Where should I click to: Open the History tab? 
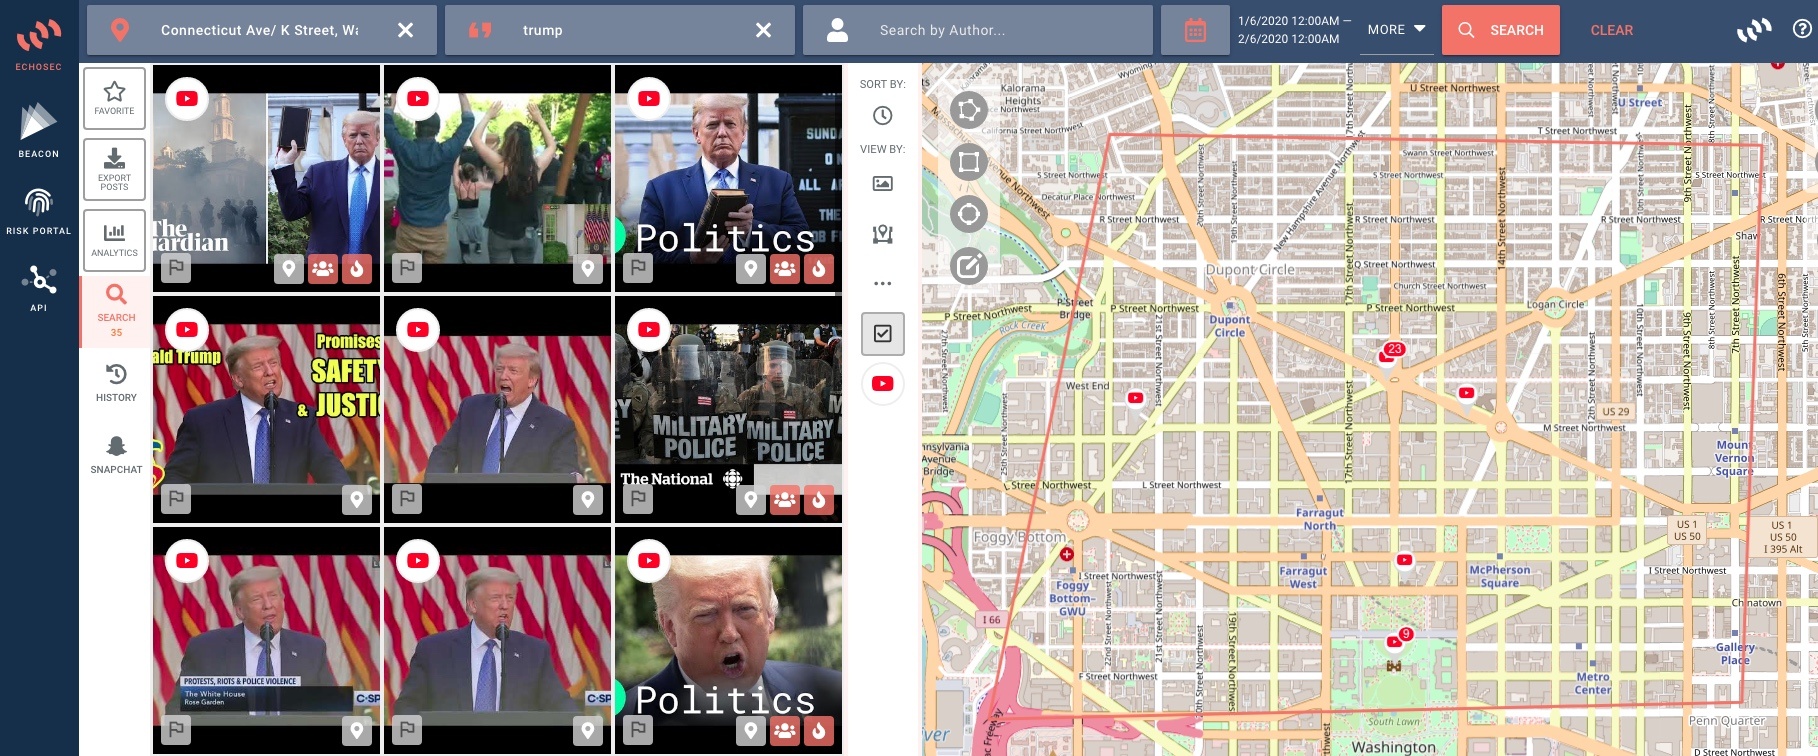[x=116, y=382]
